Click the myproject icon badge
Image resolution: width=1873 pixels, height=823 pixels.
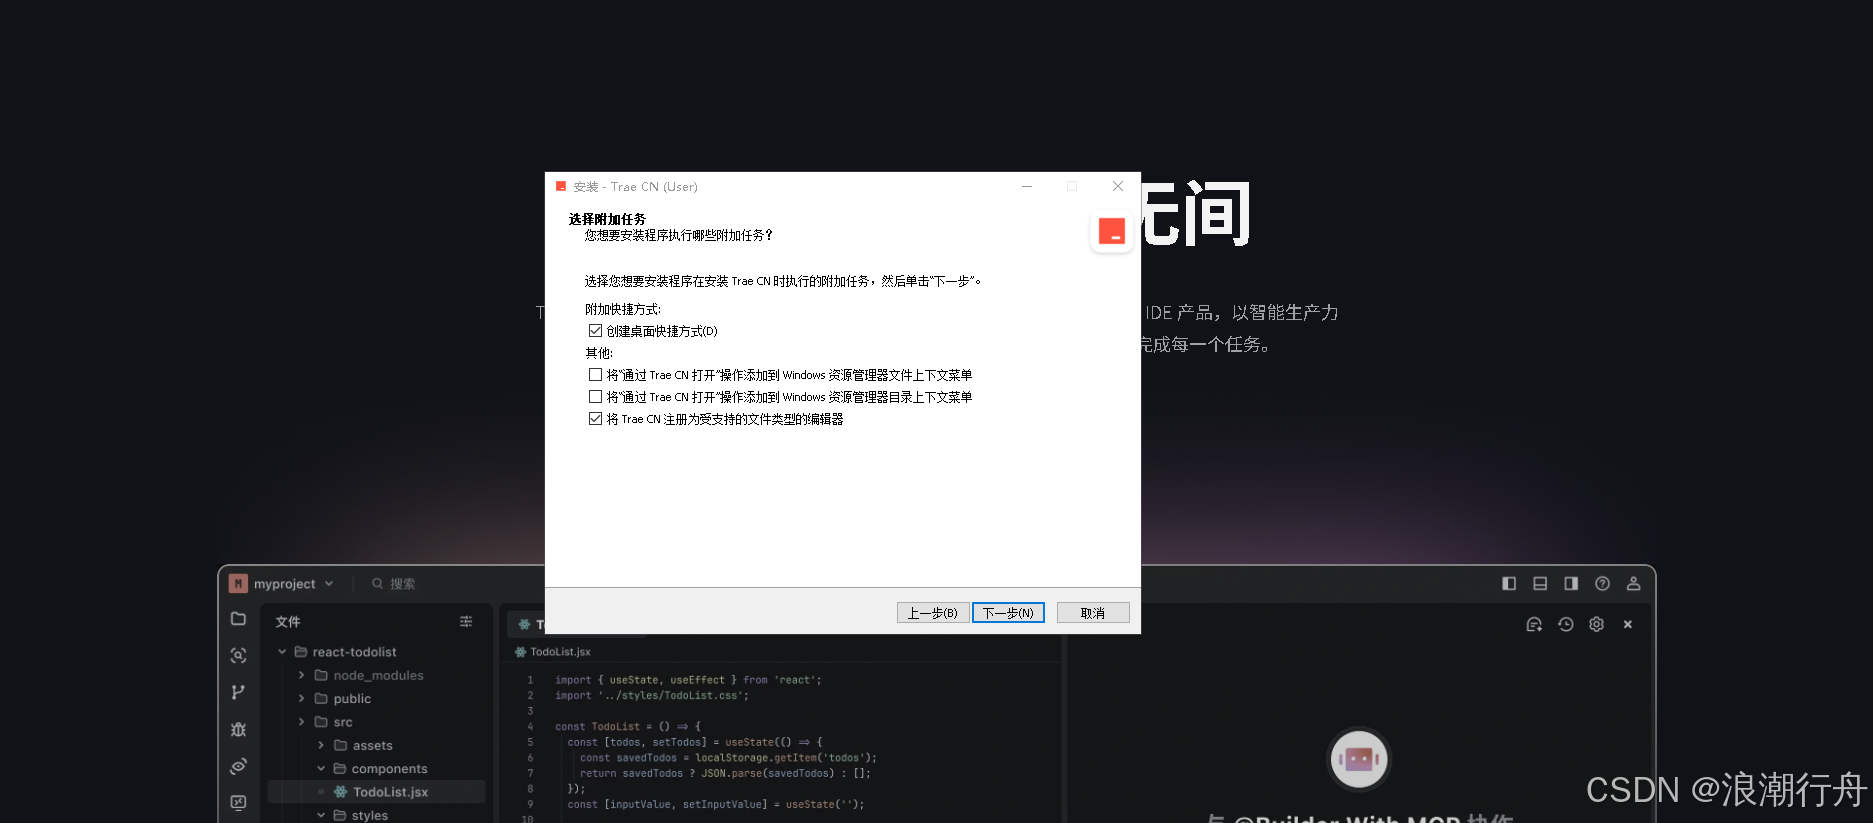pos(238,584)
